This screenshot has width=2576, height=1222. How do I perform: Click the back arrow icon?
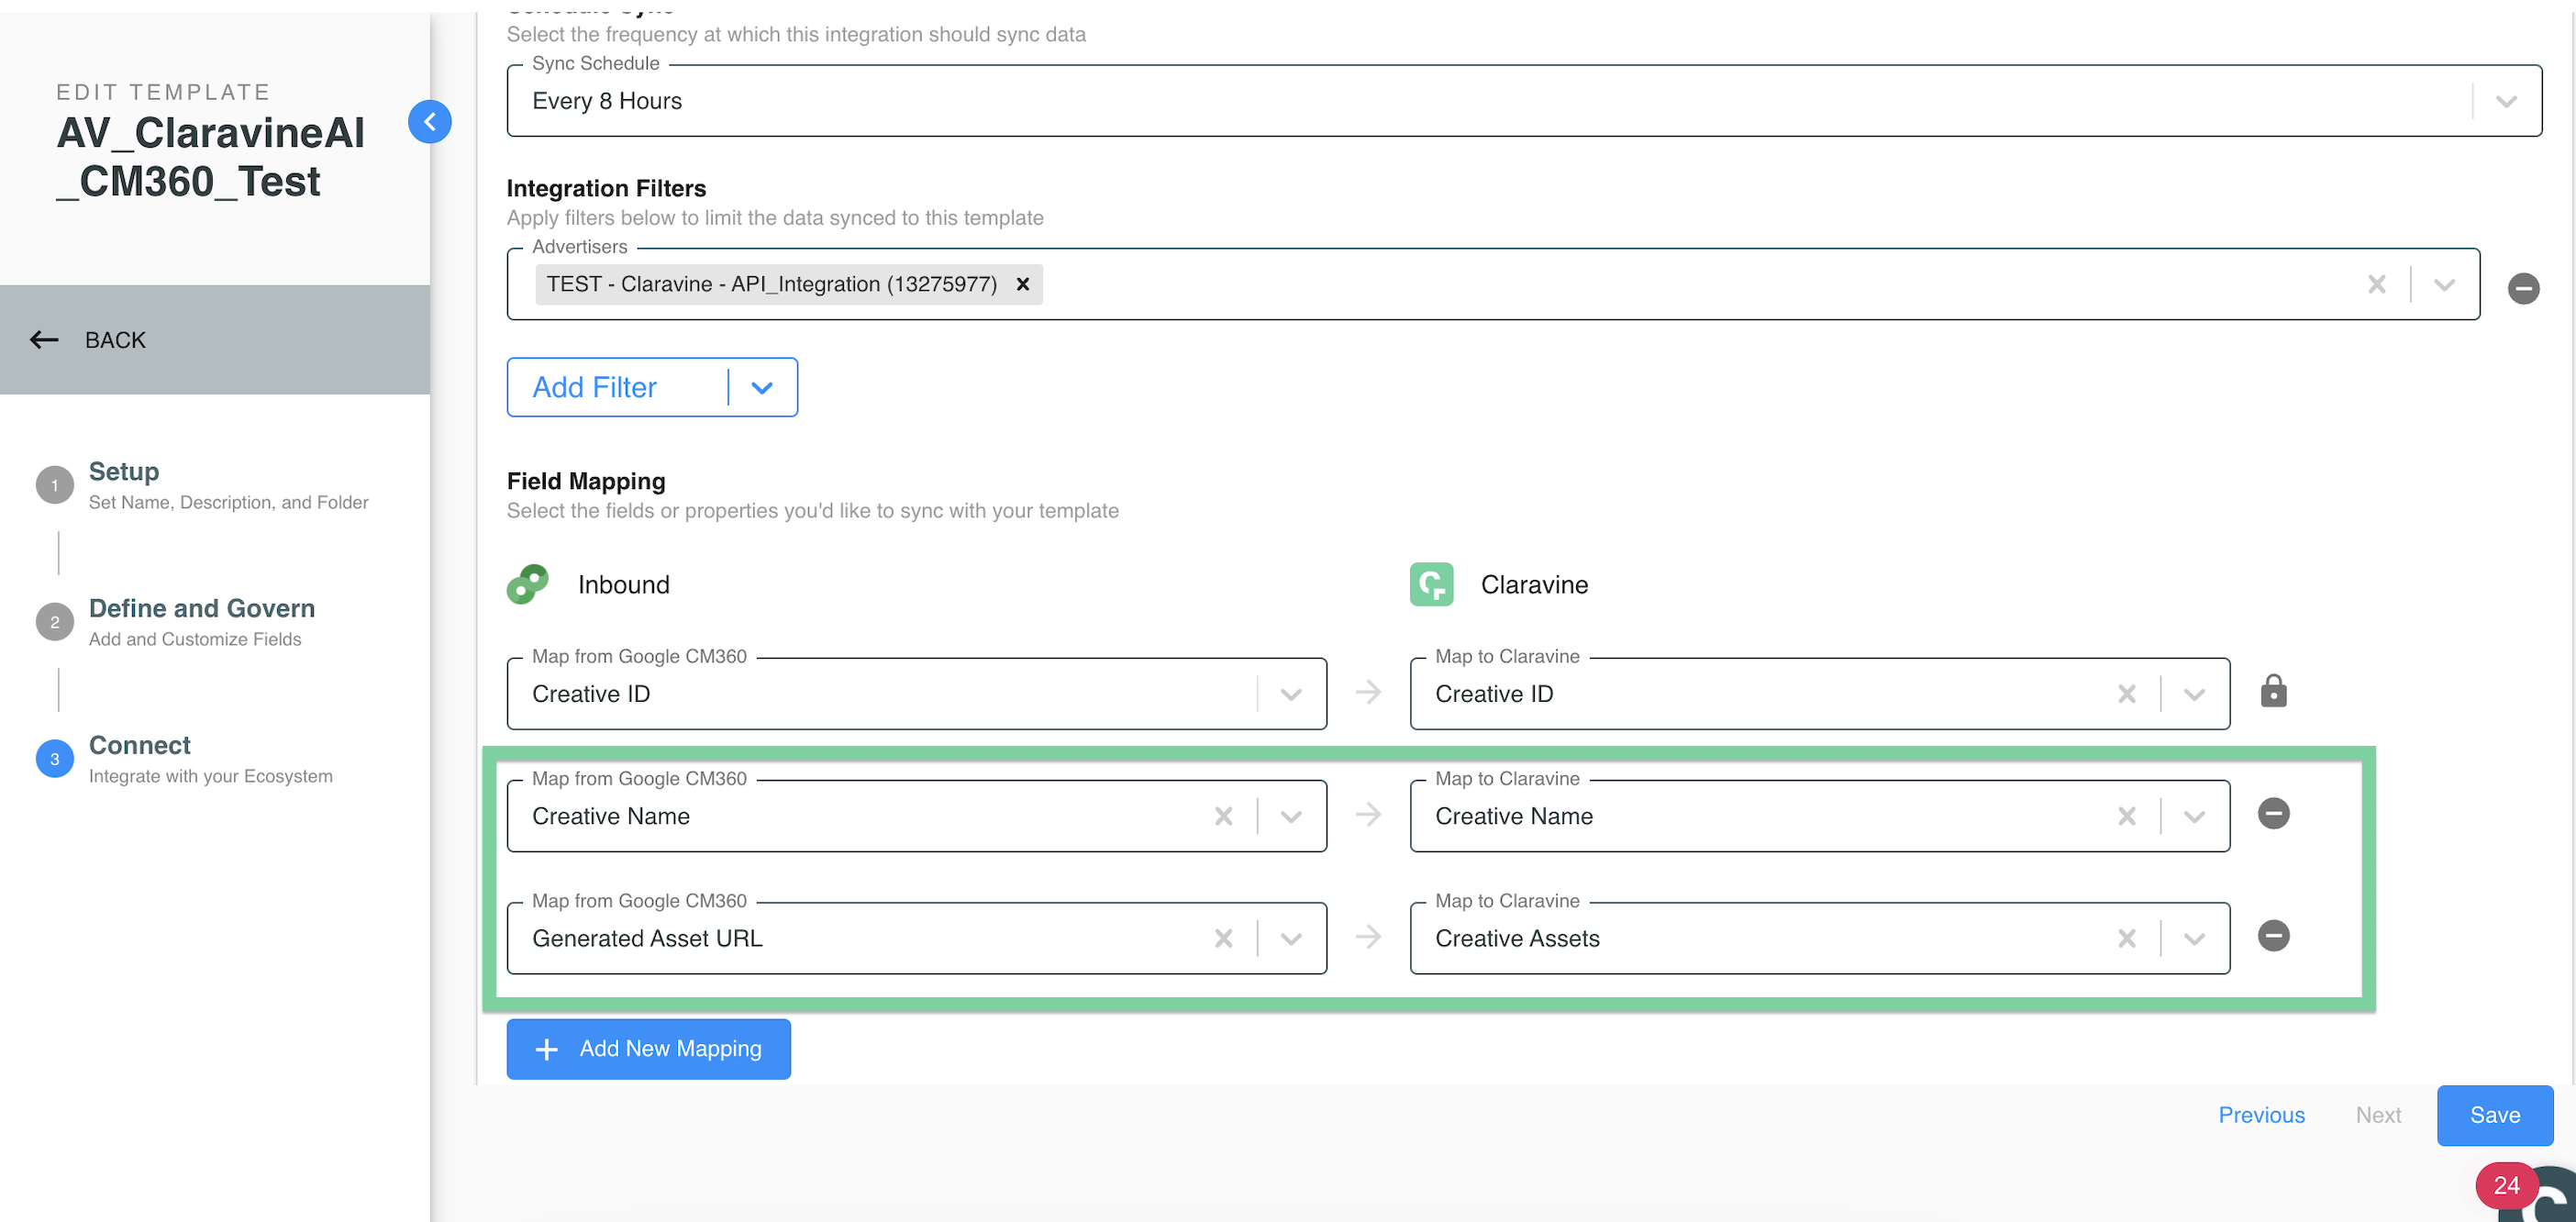click(x=44, y=340)
